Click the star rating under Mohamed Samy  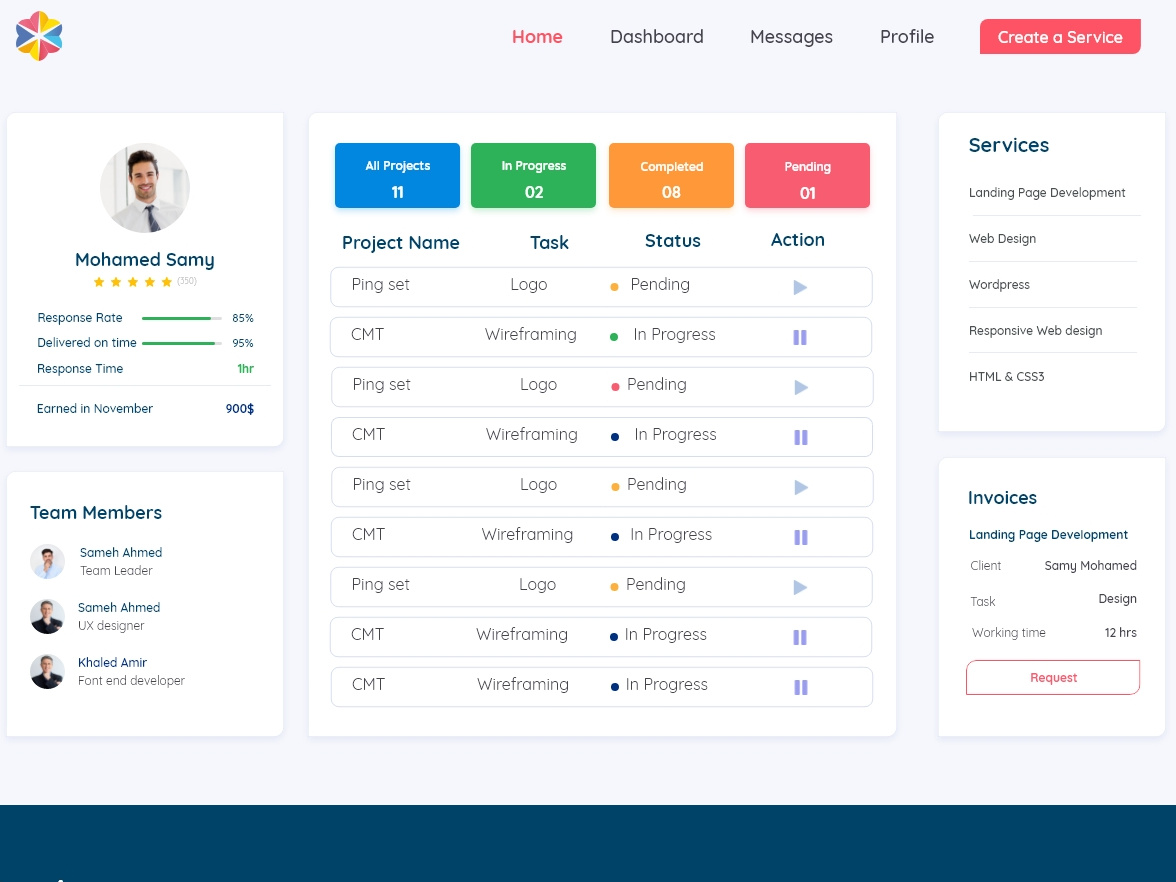[133, 282]
